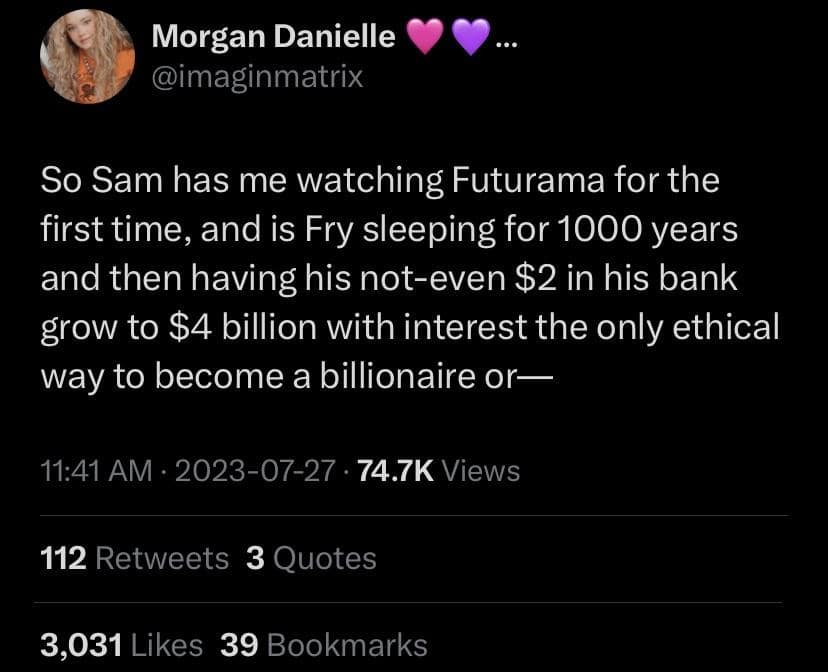Image resolution: width=828 pixels, height=672 pixels.
Task: Open the @imaginmatrix handle link
Action: [257, 76]
